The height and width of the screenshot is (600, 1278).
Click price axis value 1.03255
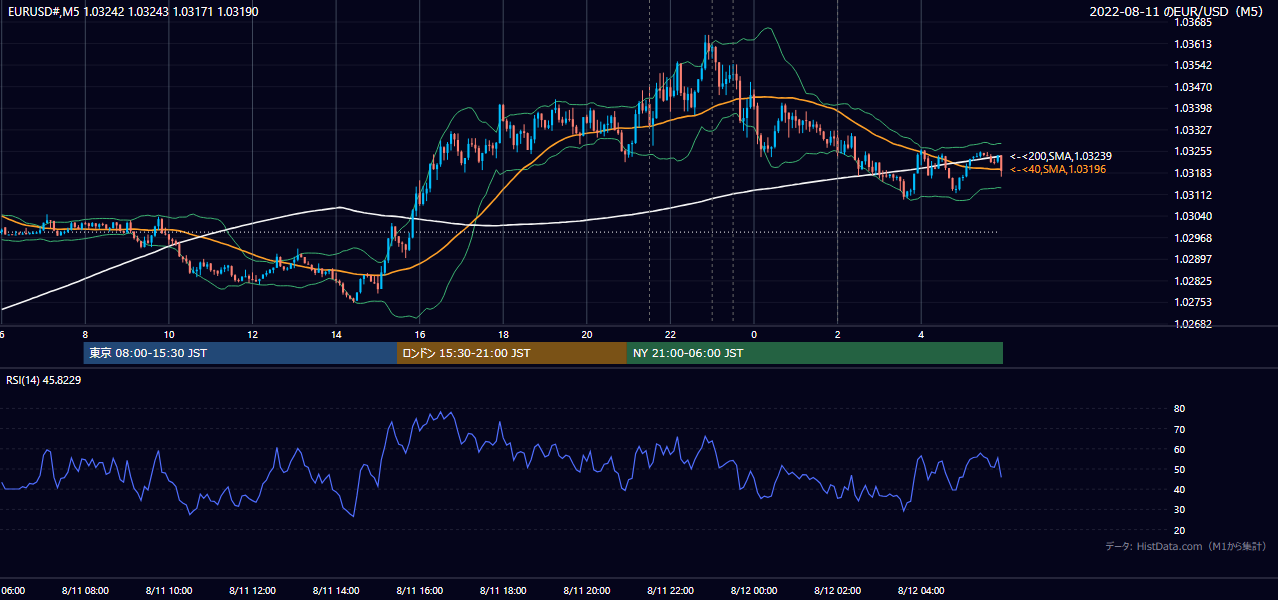[x=1194, y=152]
